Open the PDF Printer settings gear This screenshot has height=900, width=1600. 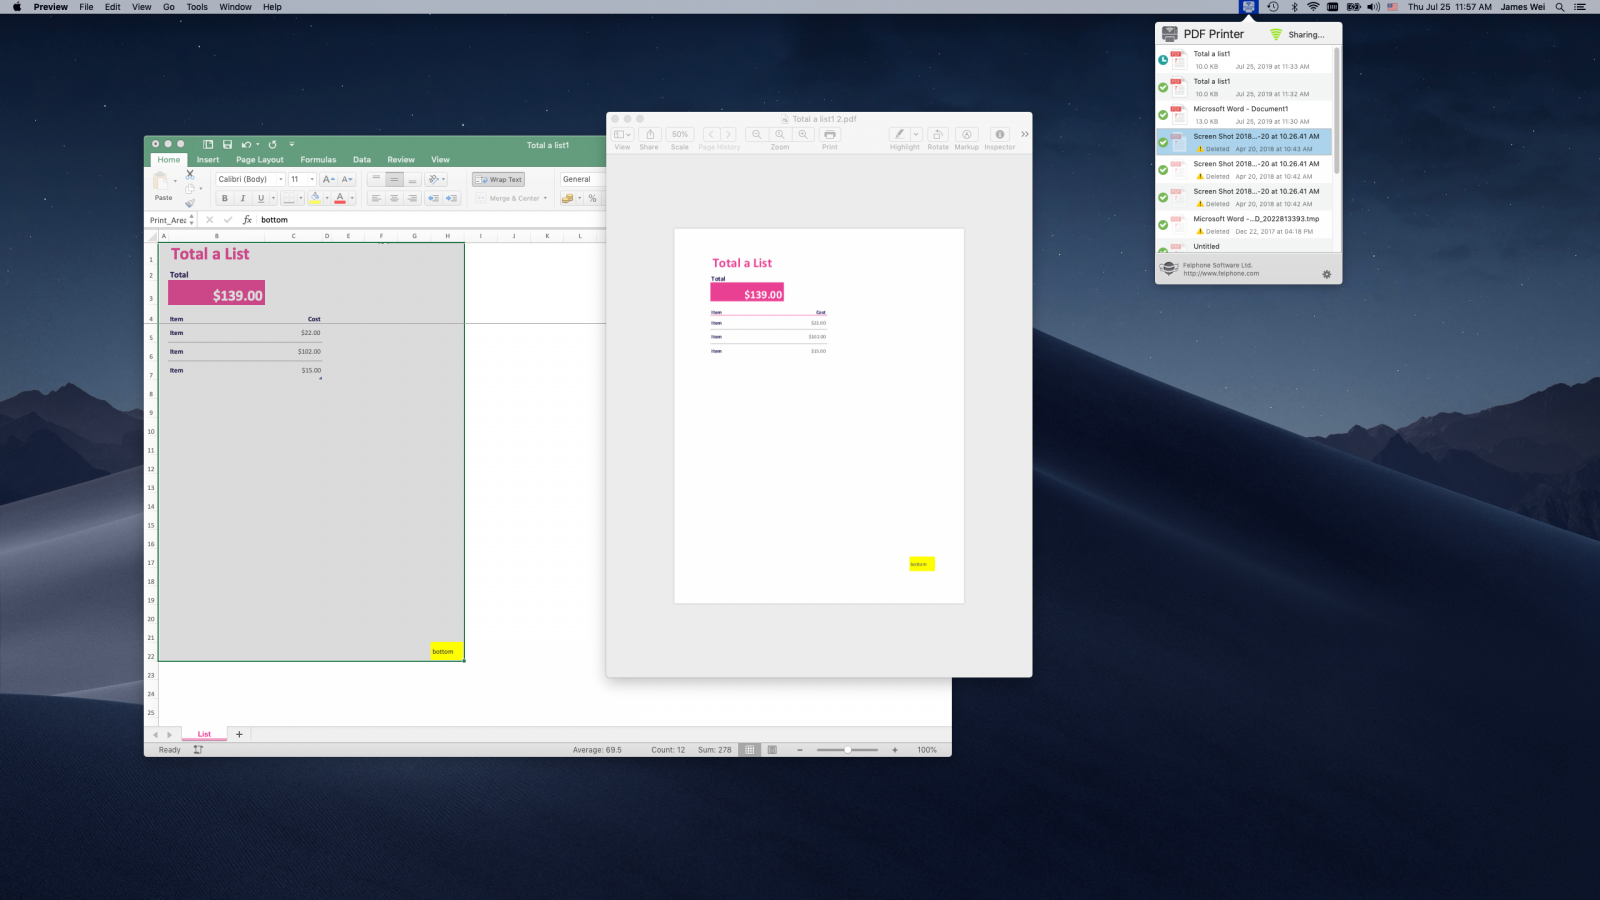click(1327, 274)
